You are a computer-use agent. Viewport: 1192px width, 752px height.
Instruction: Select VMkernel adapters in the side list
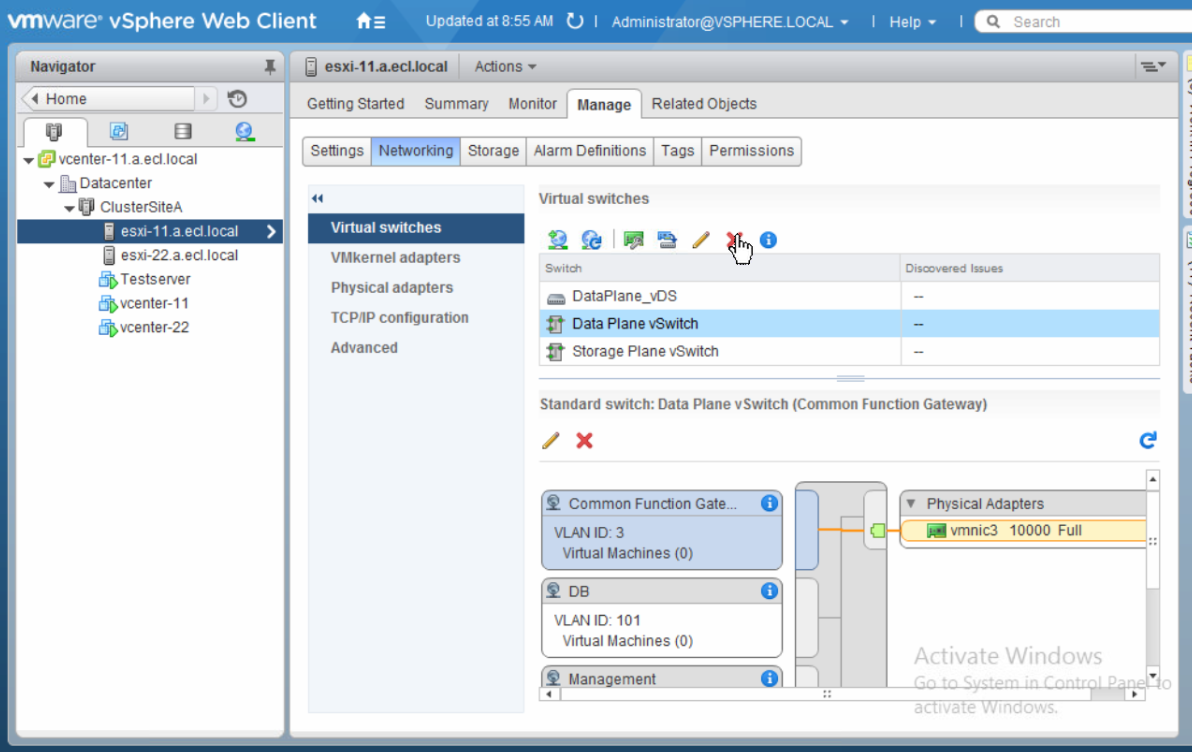click(395, 258)
